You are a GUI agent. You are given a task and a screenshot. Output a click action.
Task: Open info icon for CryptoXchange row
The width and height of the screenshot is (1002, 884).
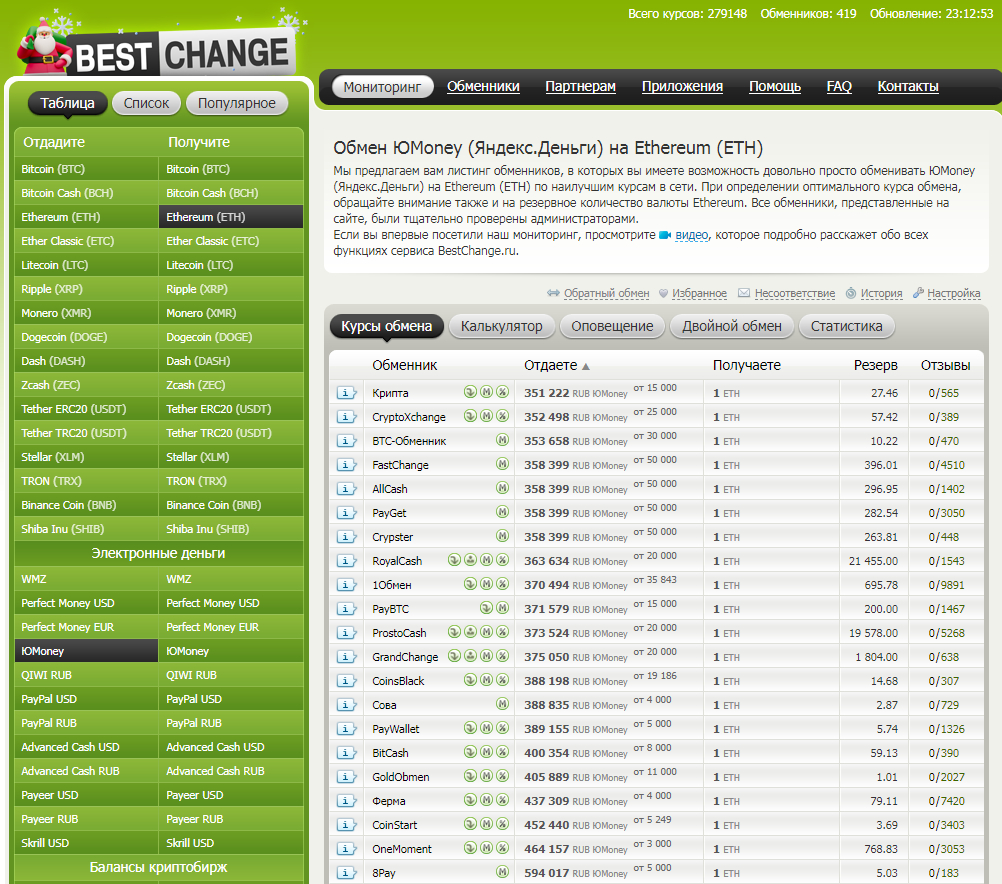[346, 417]
